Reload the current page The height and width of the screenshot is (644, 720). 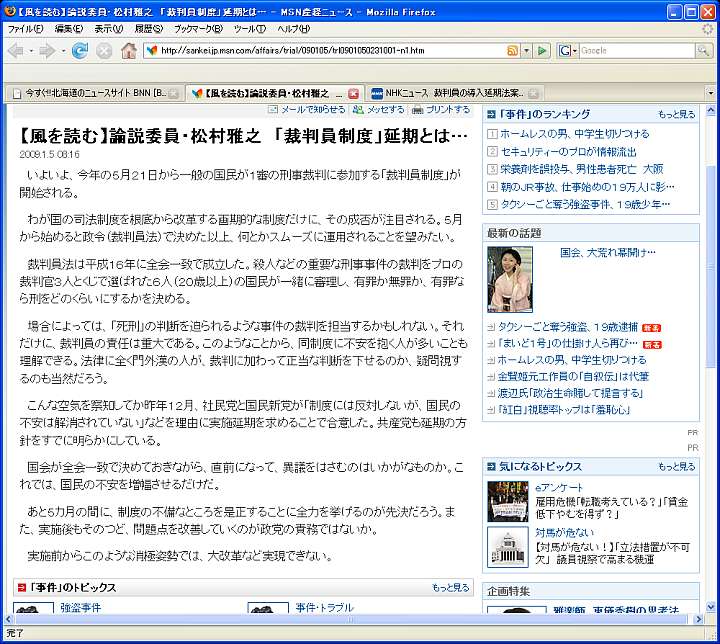[x=79, y=50]
